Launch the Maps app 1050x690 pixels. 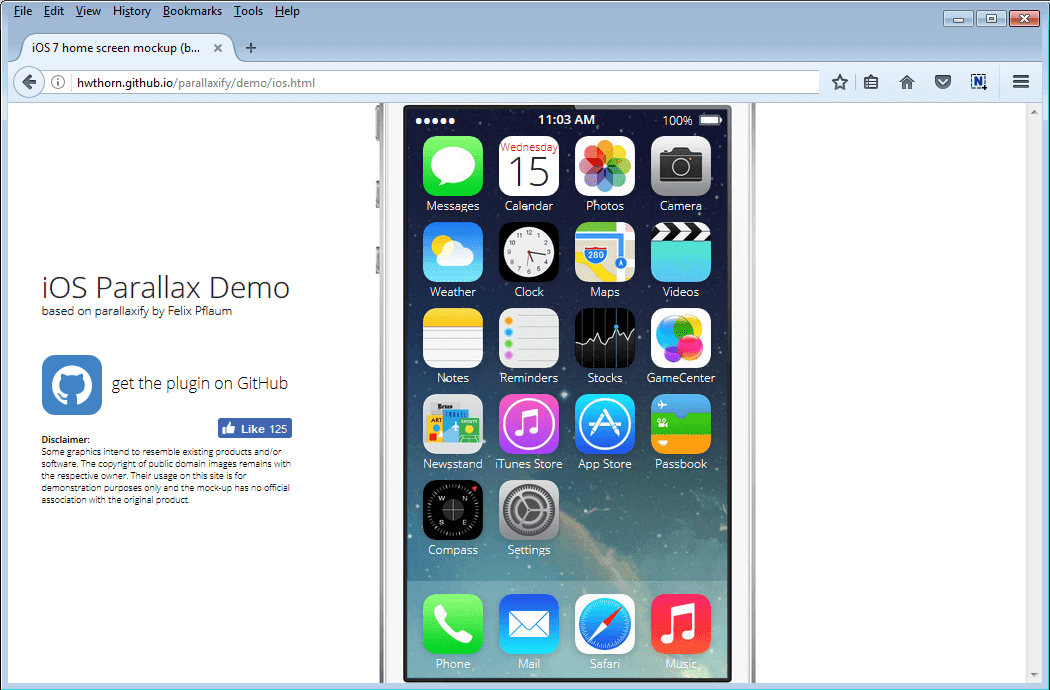coord(605,251)
